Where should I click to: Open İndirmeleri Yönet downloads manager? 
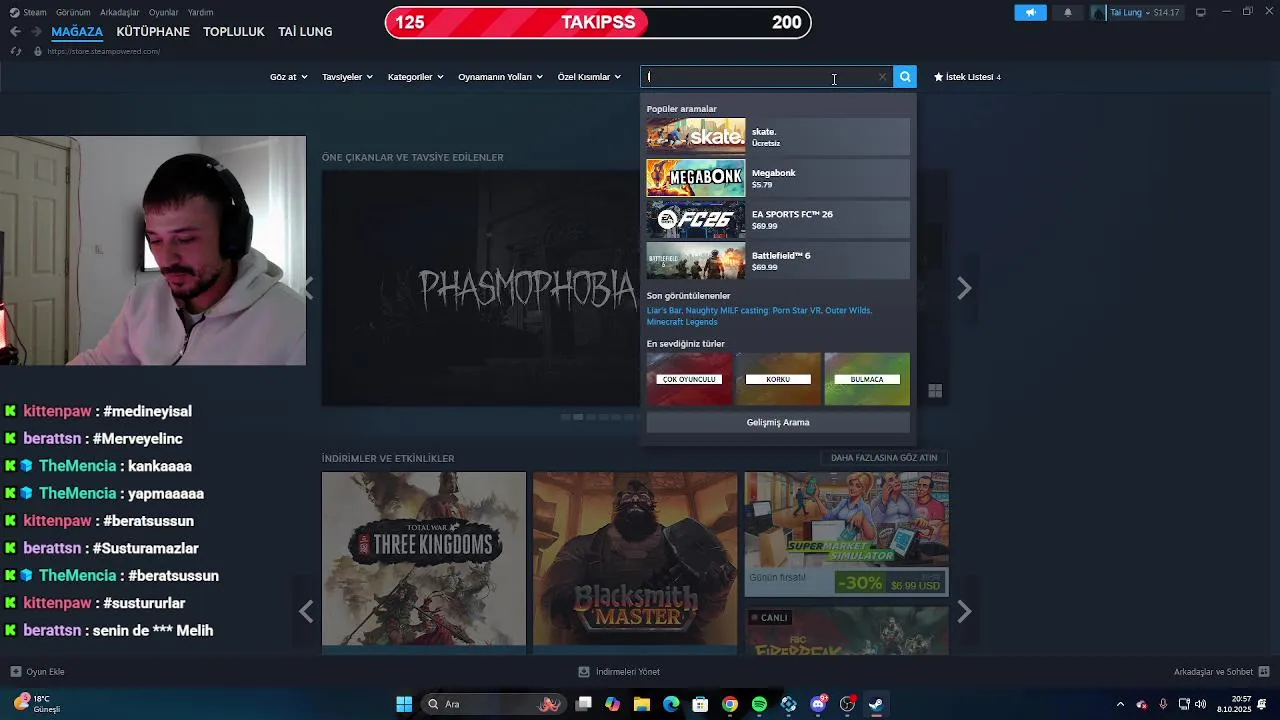620,672
